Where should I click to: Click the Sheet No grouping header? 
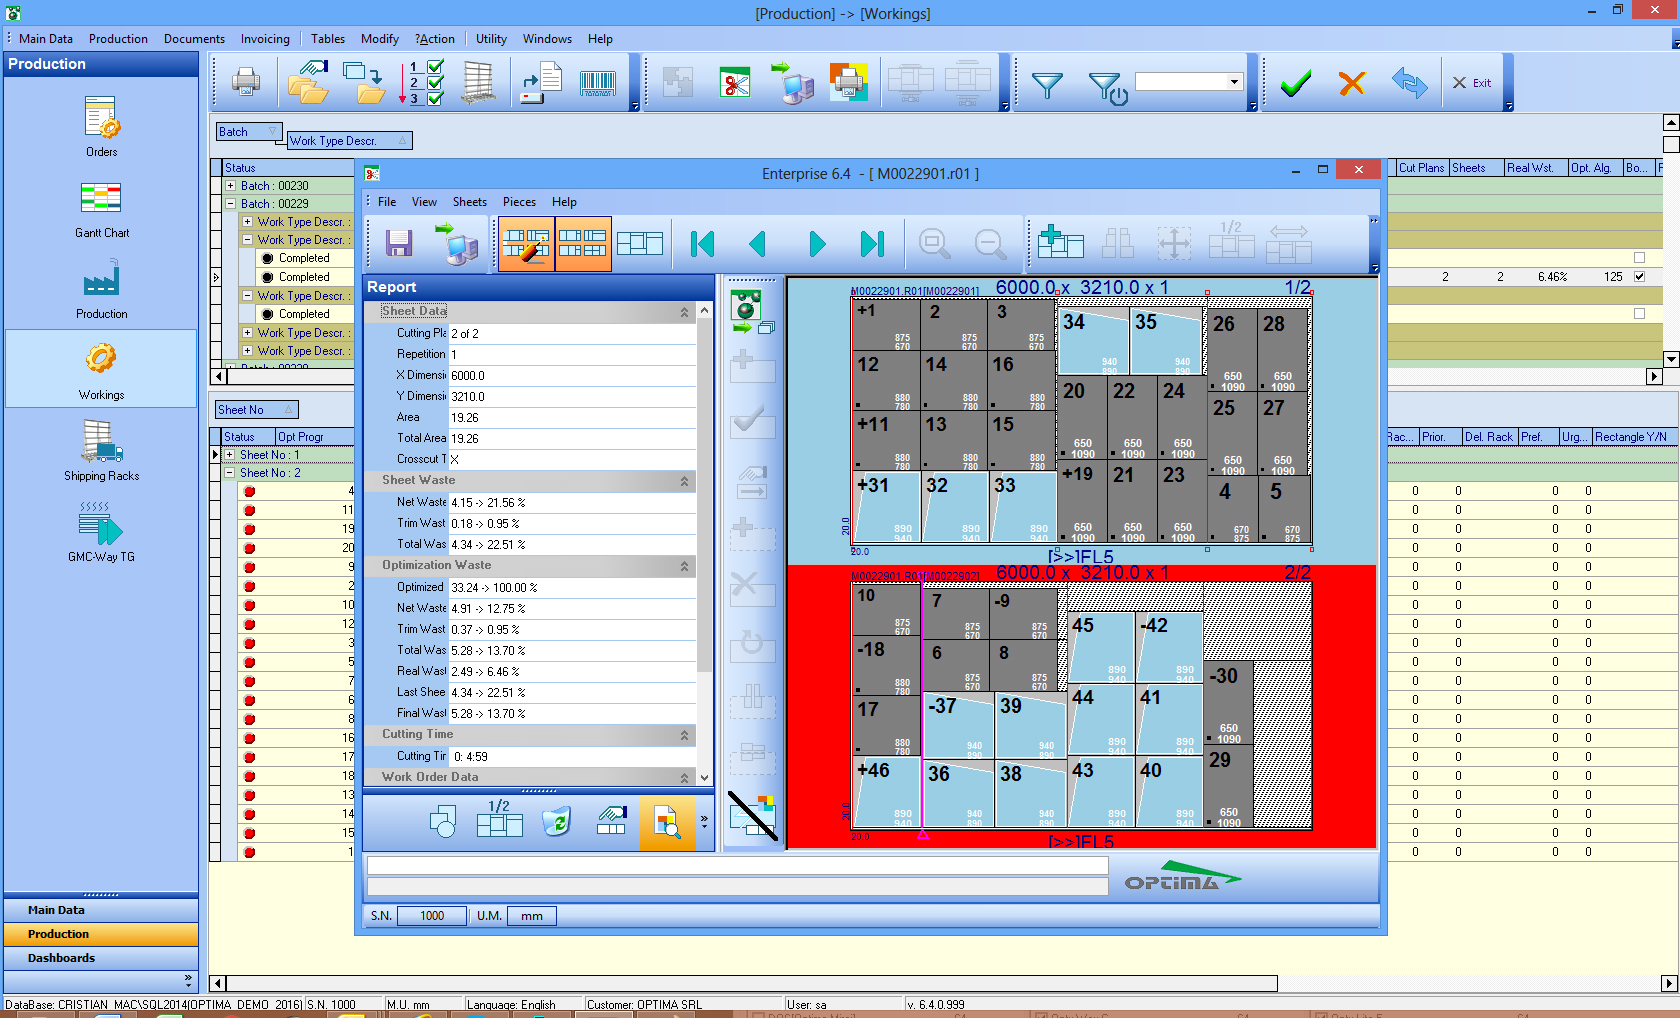coord(257,410)
